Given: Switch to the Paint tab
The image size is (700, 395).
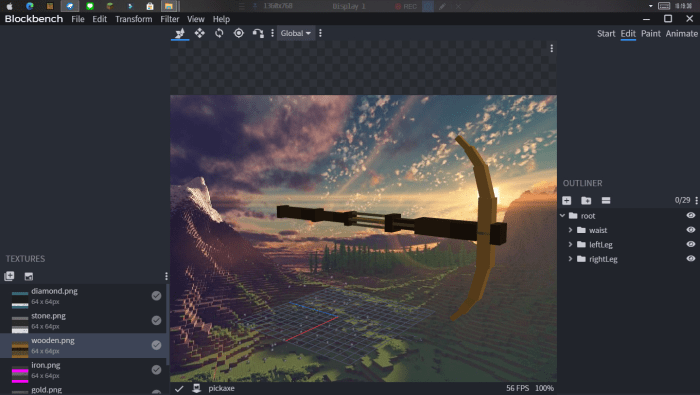Looking at the screenshot, I should (650, 33).
